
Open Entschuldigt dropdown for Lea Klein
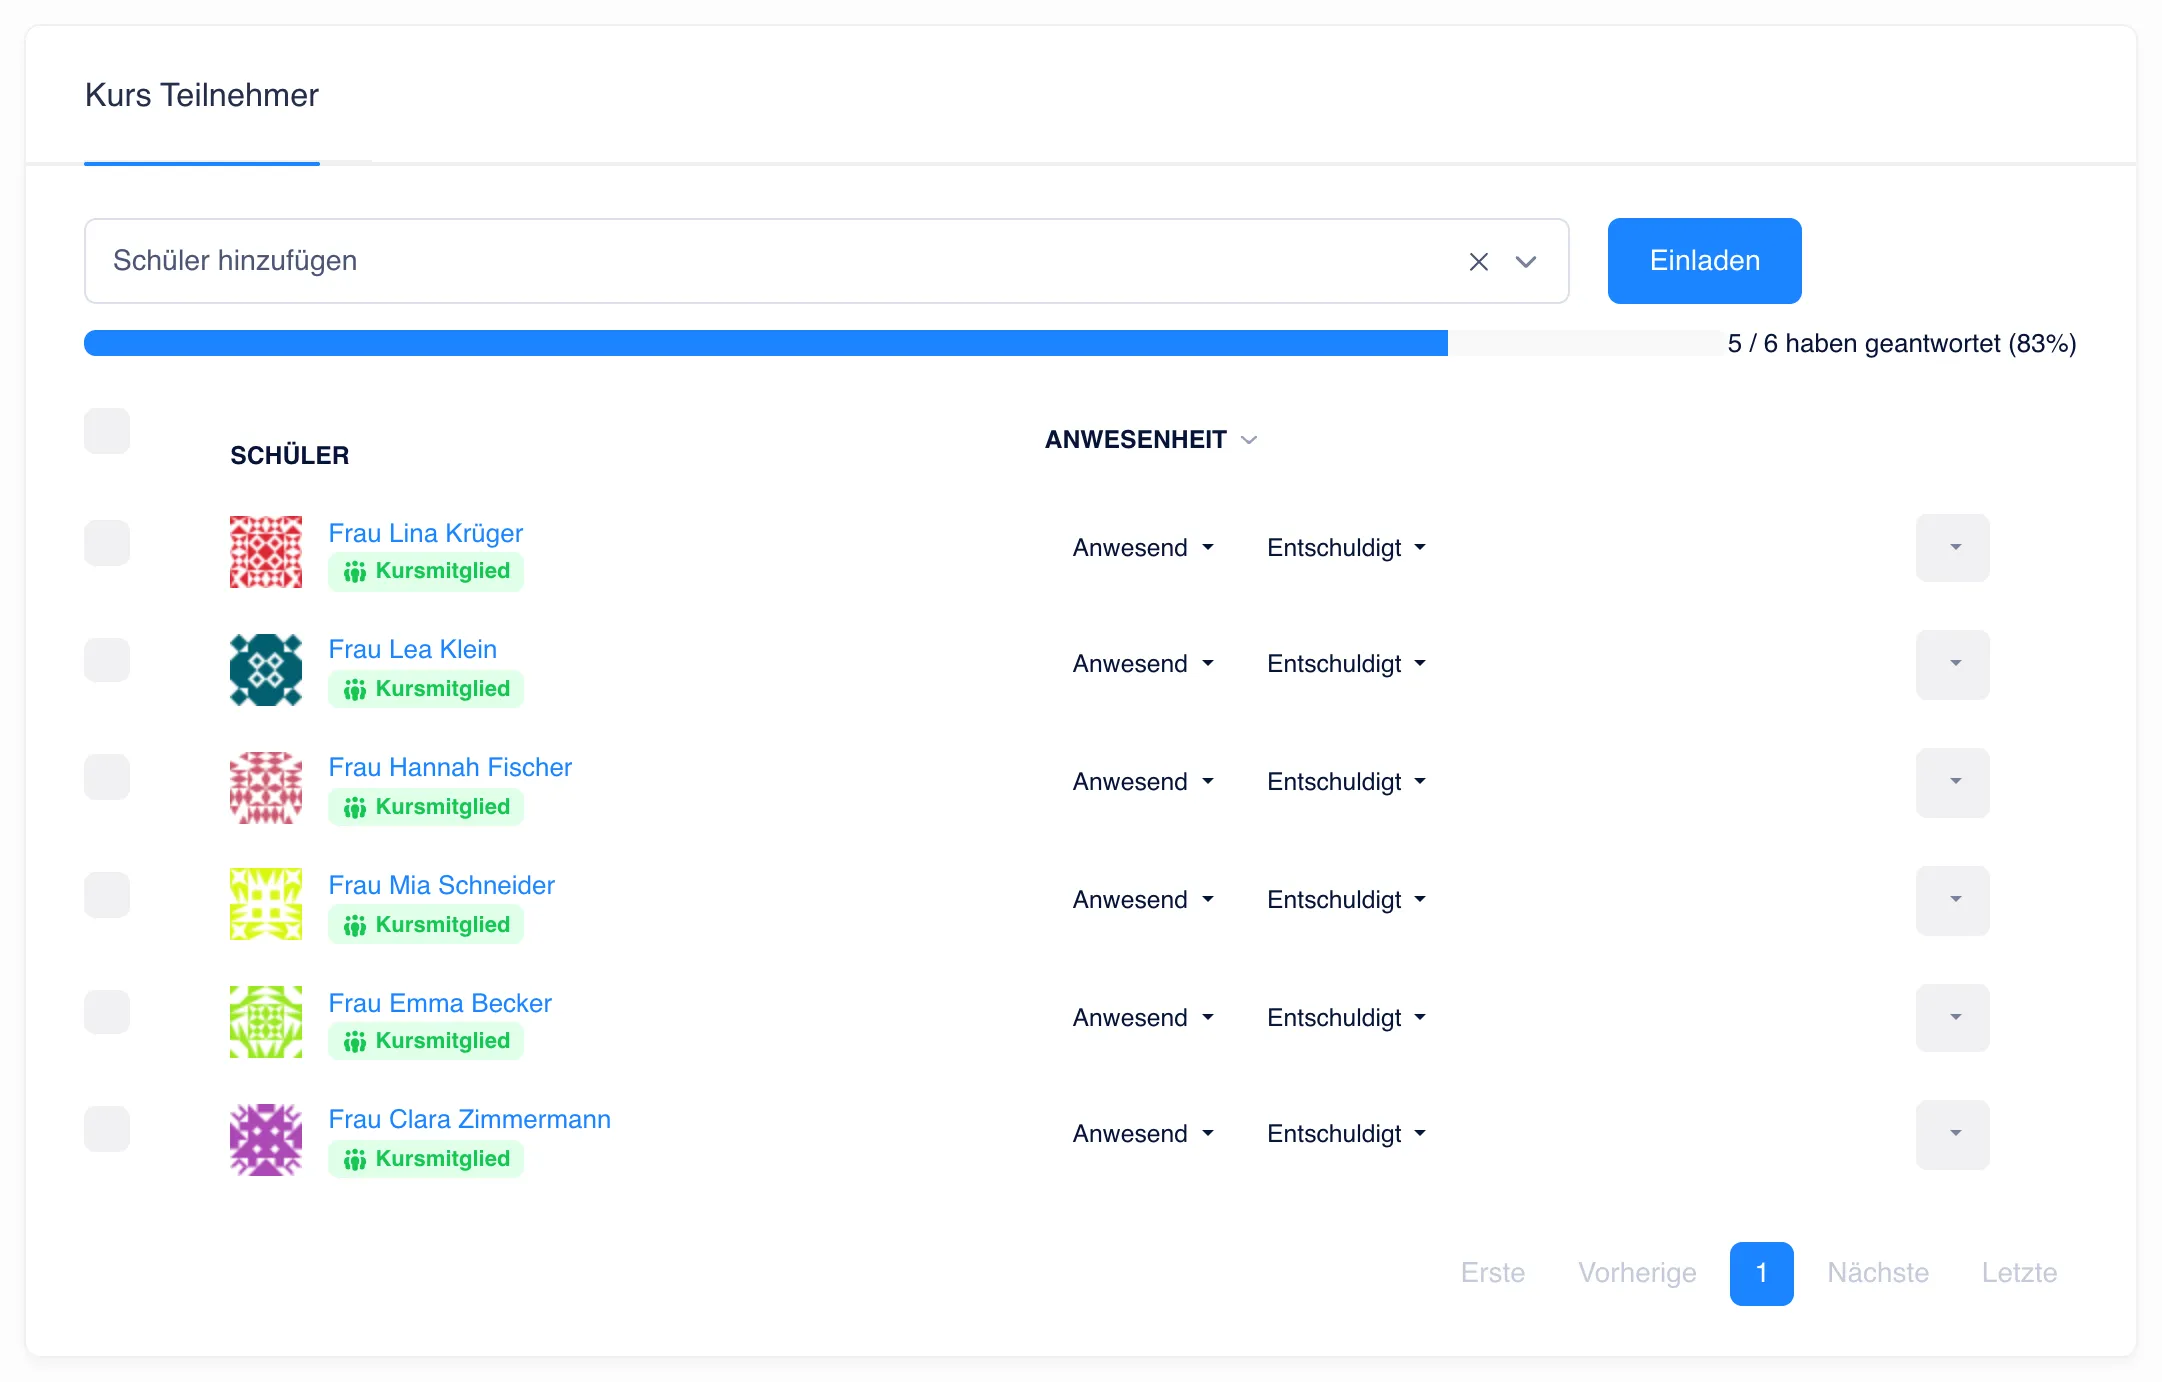coord(1346,664)
